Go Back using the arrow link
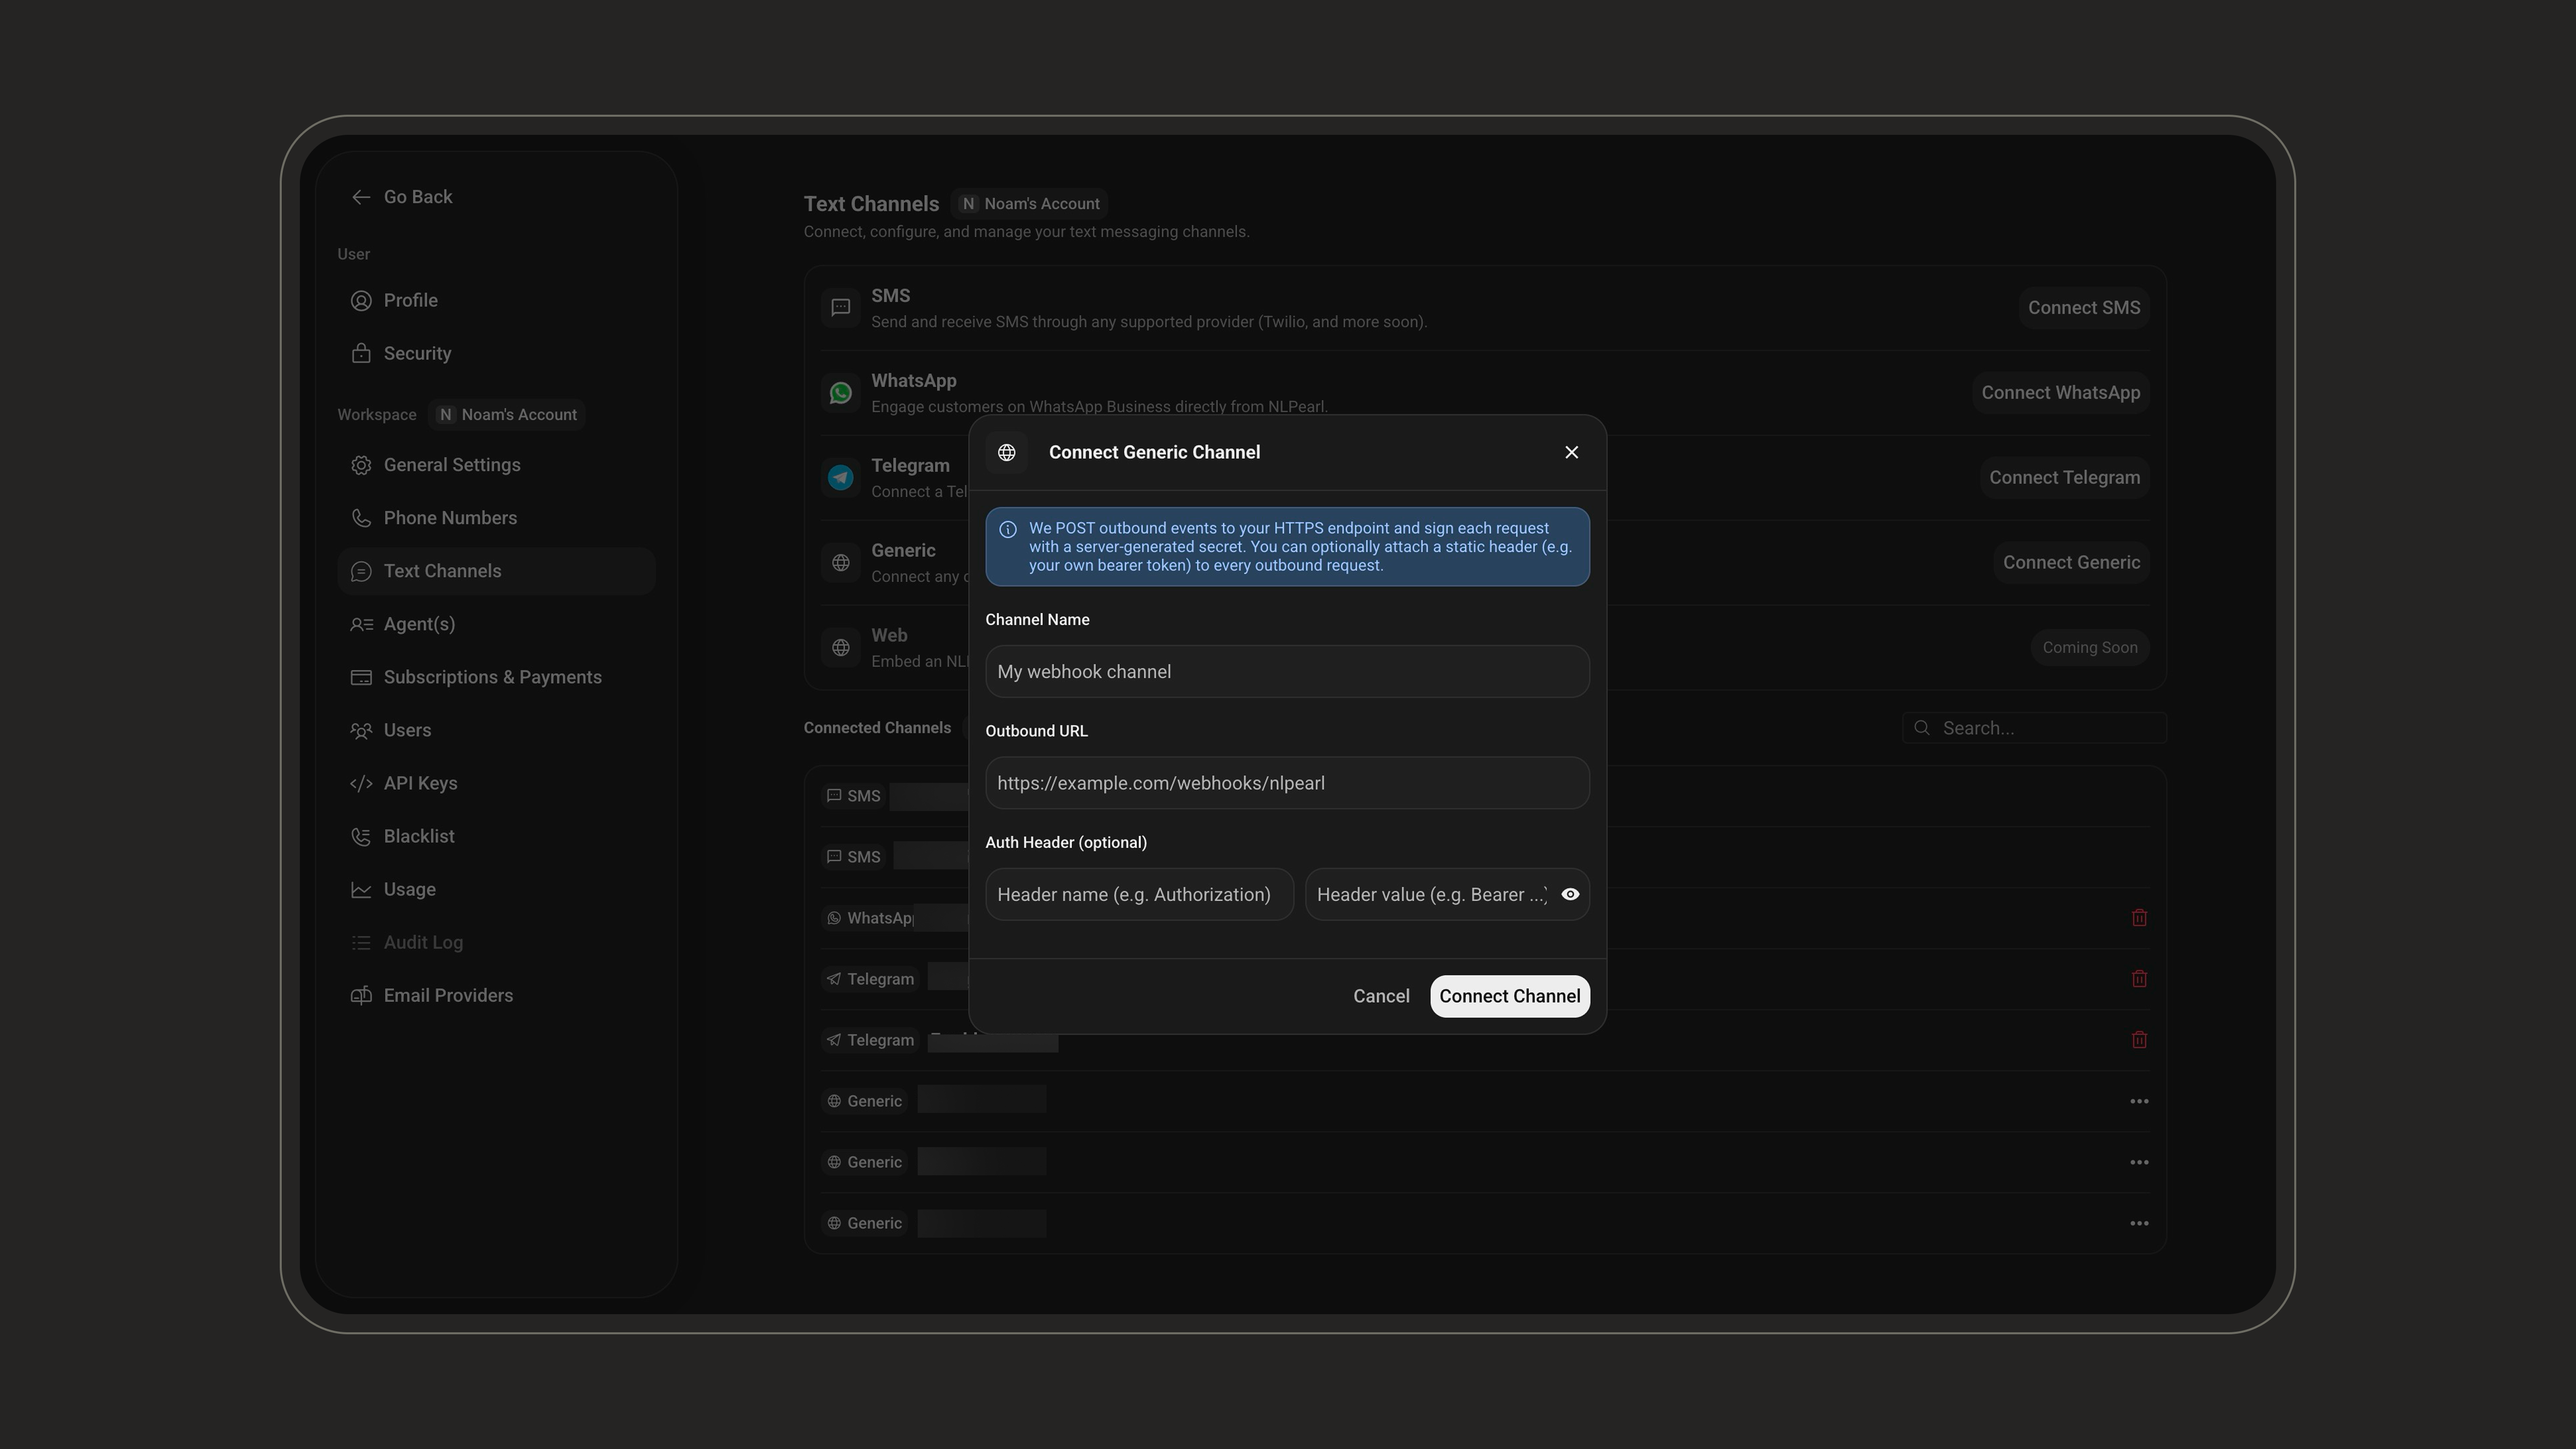Image resolution: width=2576 pixels, height=1449 pixels. click(402, 197)
